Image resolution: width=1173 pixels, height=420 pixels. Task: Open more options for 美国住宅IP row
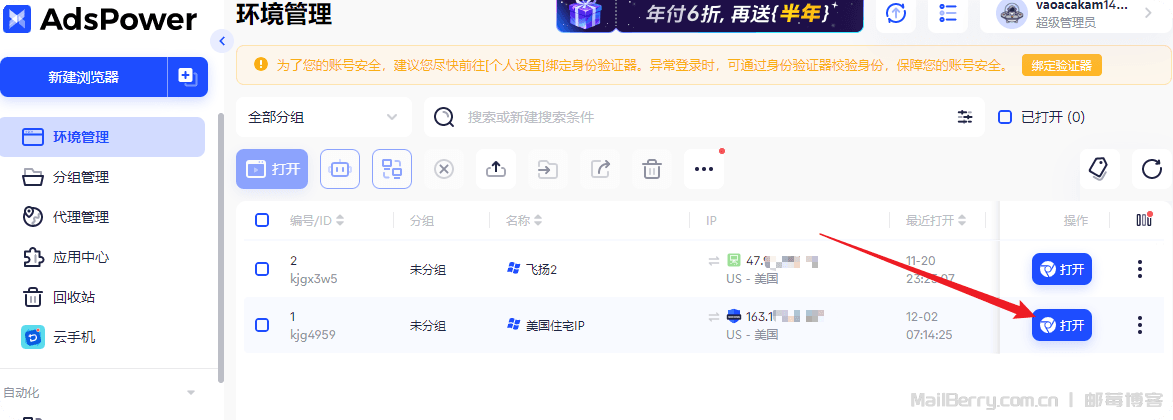pos(1139,325)
